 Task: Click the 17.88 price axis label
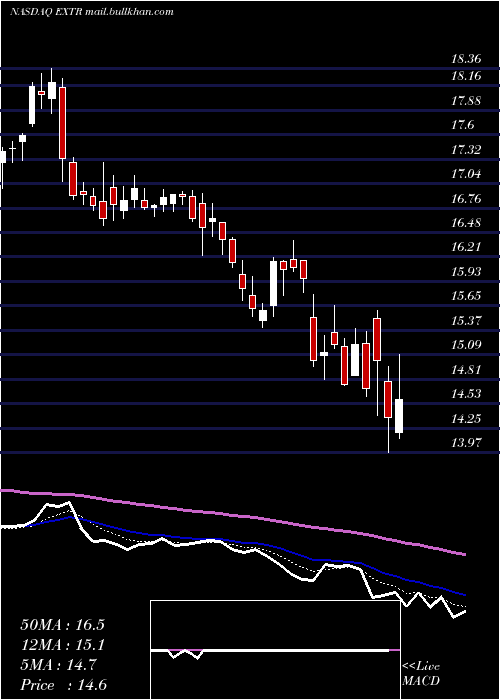(x=466, y=101)
